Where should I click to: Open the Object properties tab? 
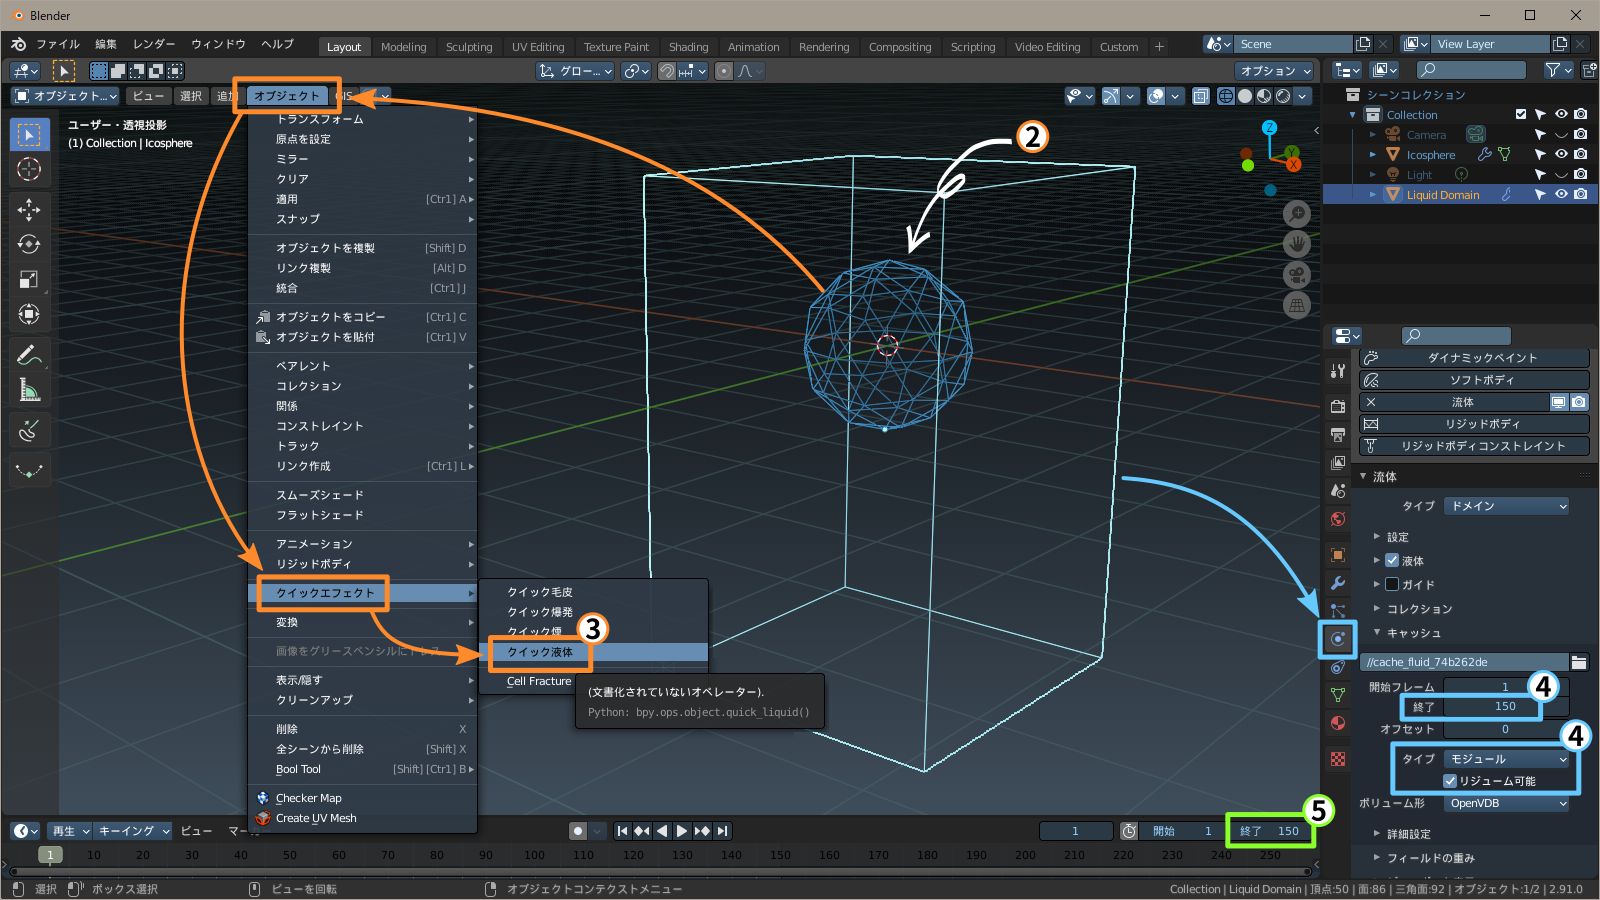tap(1338, 555)
